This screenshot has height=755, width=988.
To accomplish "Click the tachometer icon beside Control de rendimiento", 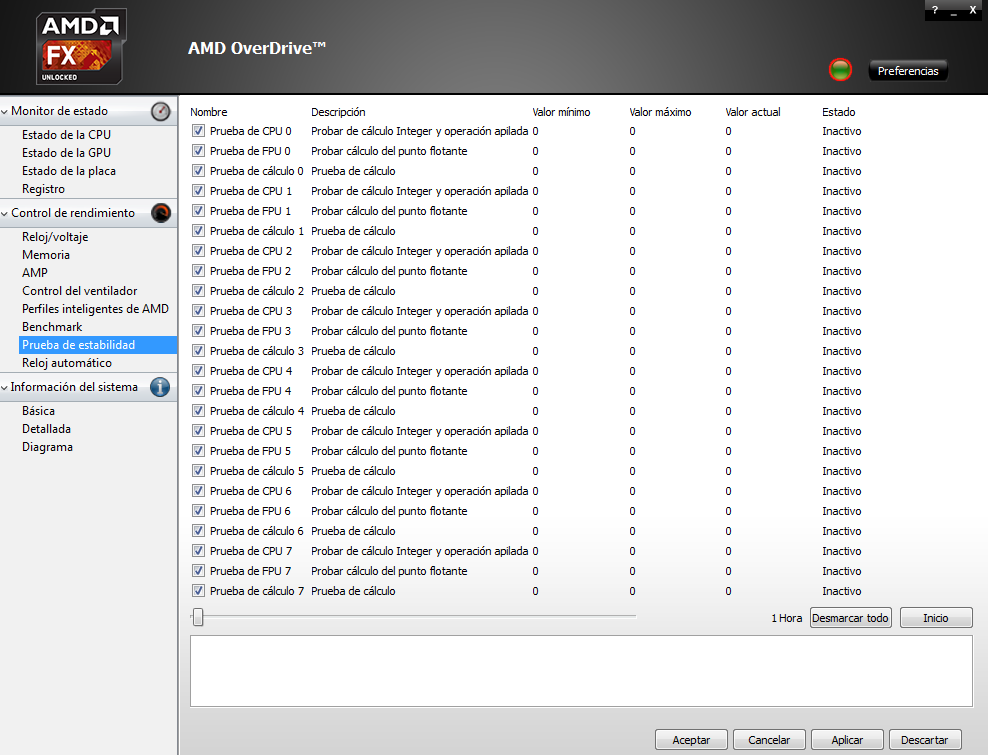I will click(x=161, y=213).
